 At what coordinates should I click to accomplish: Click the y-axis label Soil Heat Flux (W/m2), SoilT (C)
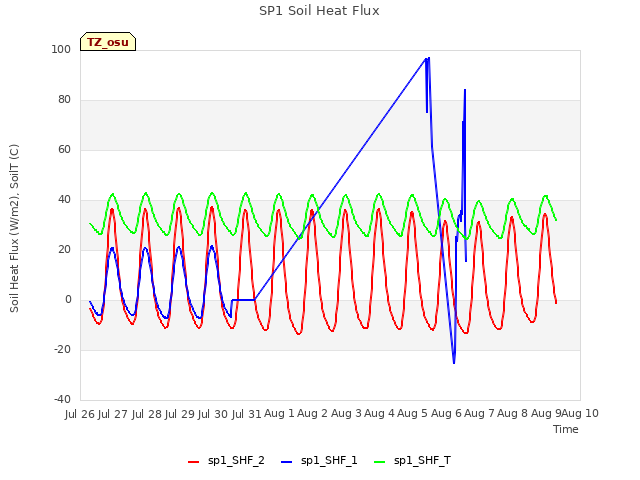(x=14, y=228)
